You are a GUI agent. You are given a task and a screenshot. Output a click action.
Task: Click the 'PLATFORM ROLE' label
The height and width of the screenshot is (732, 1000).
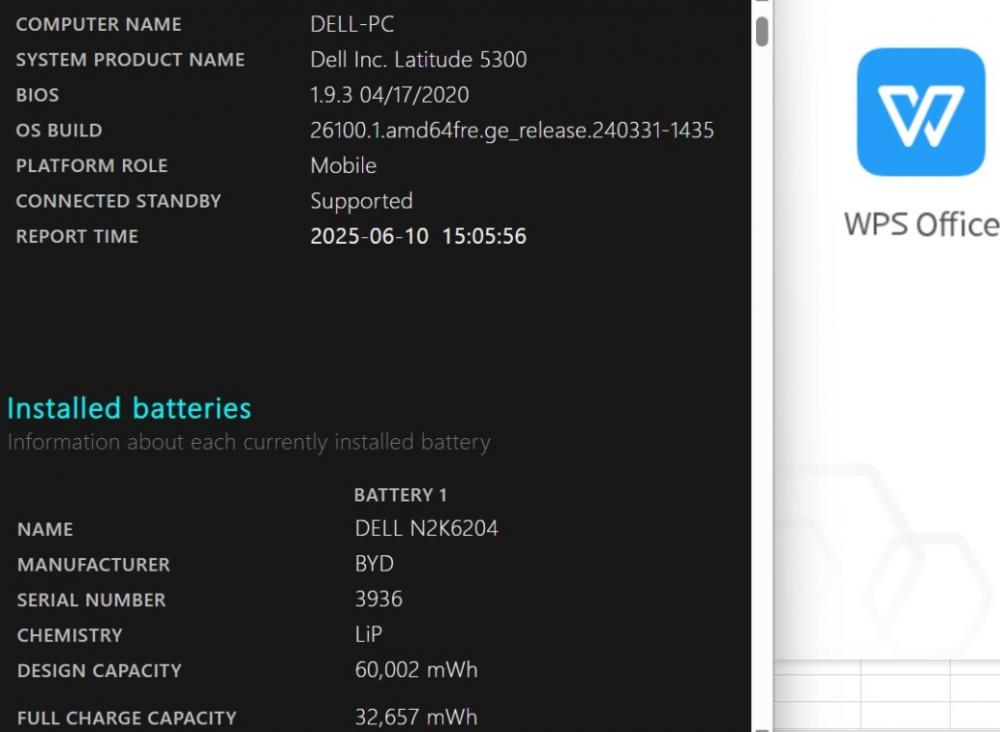tap(92, 166)
